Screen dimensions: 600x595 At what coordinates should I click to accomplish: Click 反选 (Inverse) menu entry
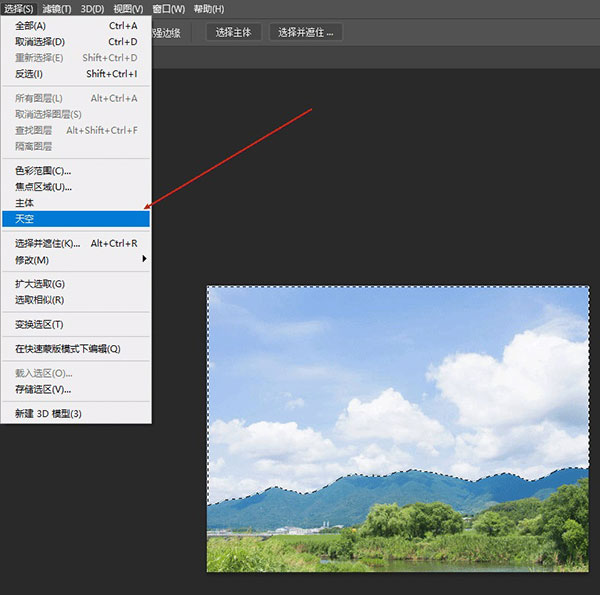click(x=29, y=74)
